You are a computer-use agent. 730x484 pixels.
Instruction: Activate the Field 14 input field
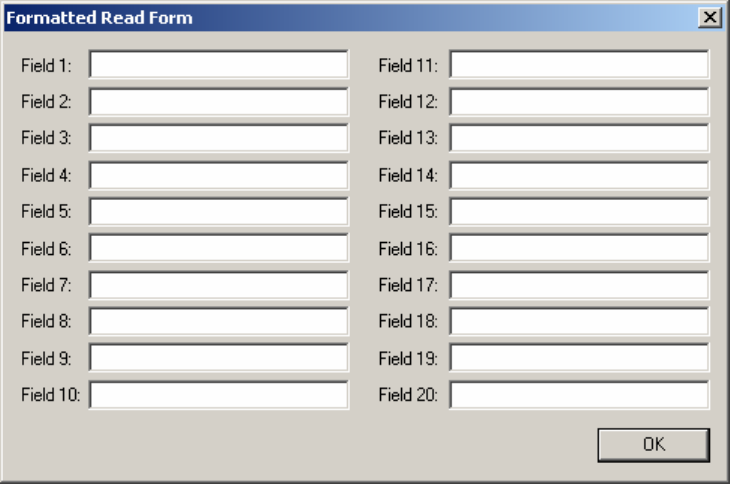click(579, 175)
